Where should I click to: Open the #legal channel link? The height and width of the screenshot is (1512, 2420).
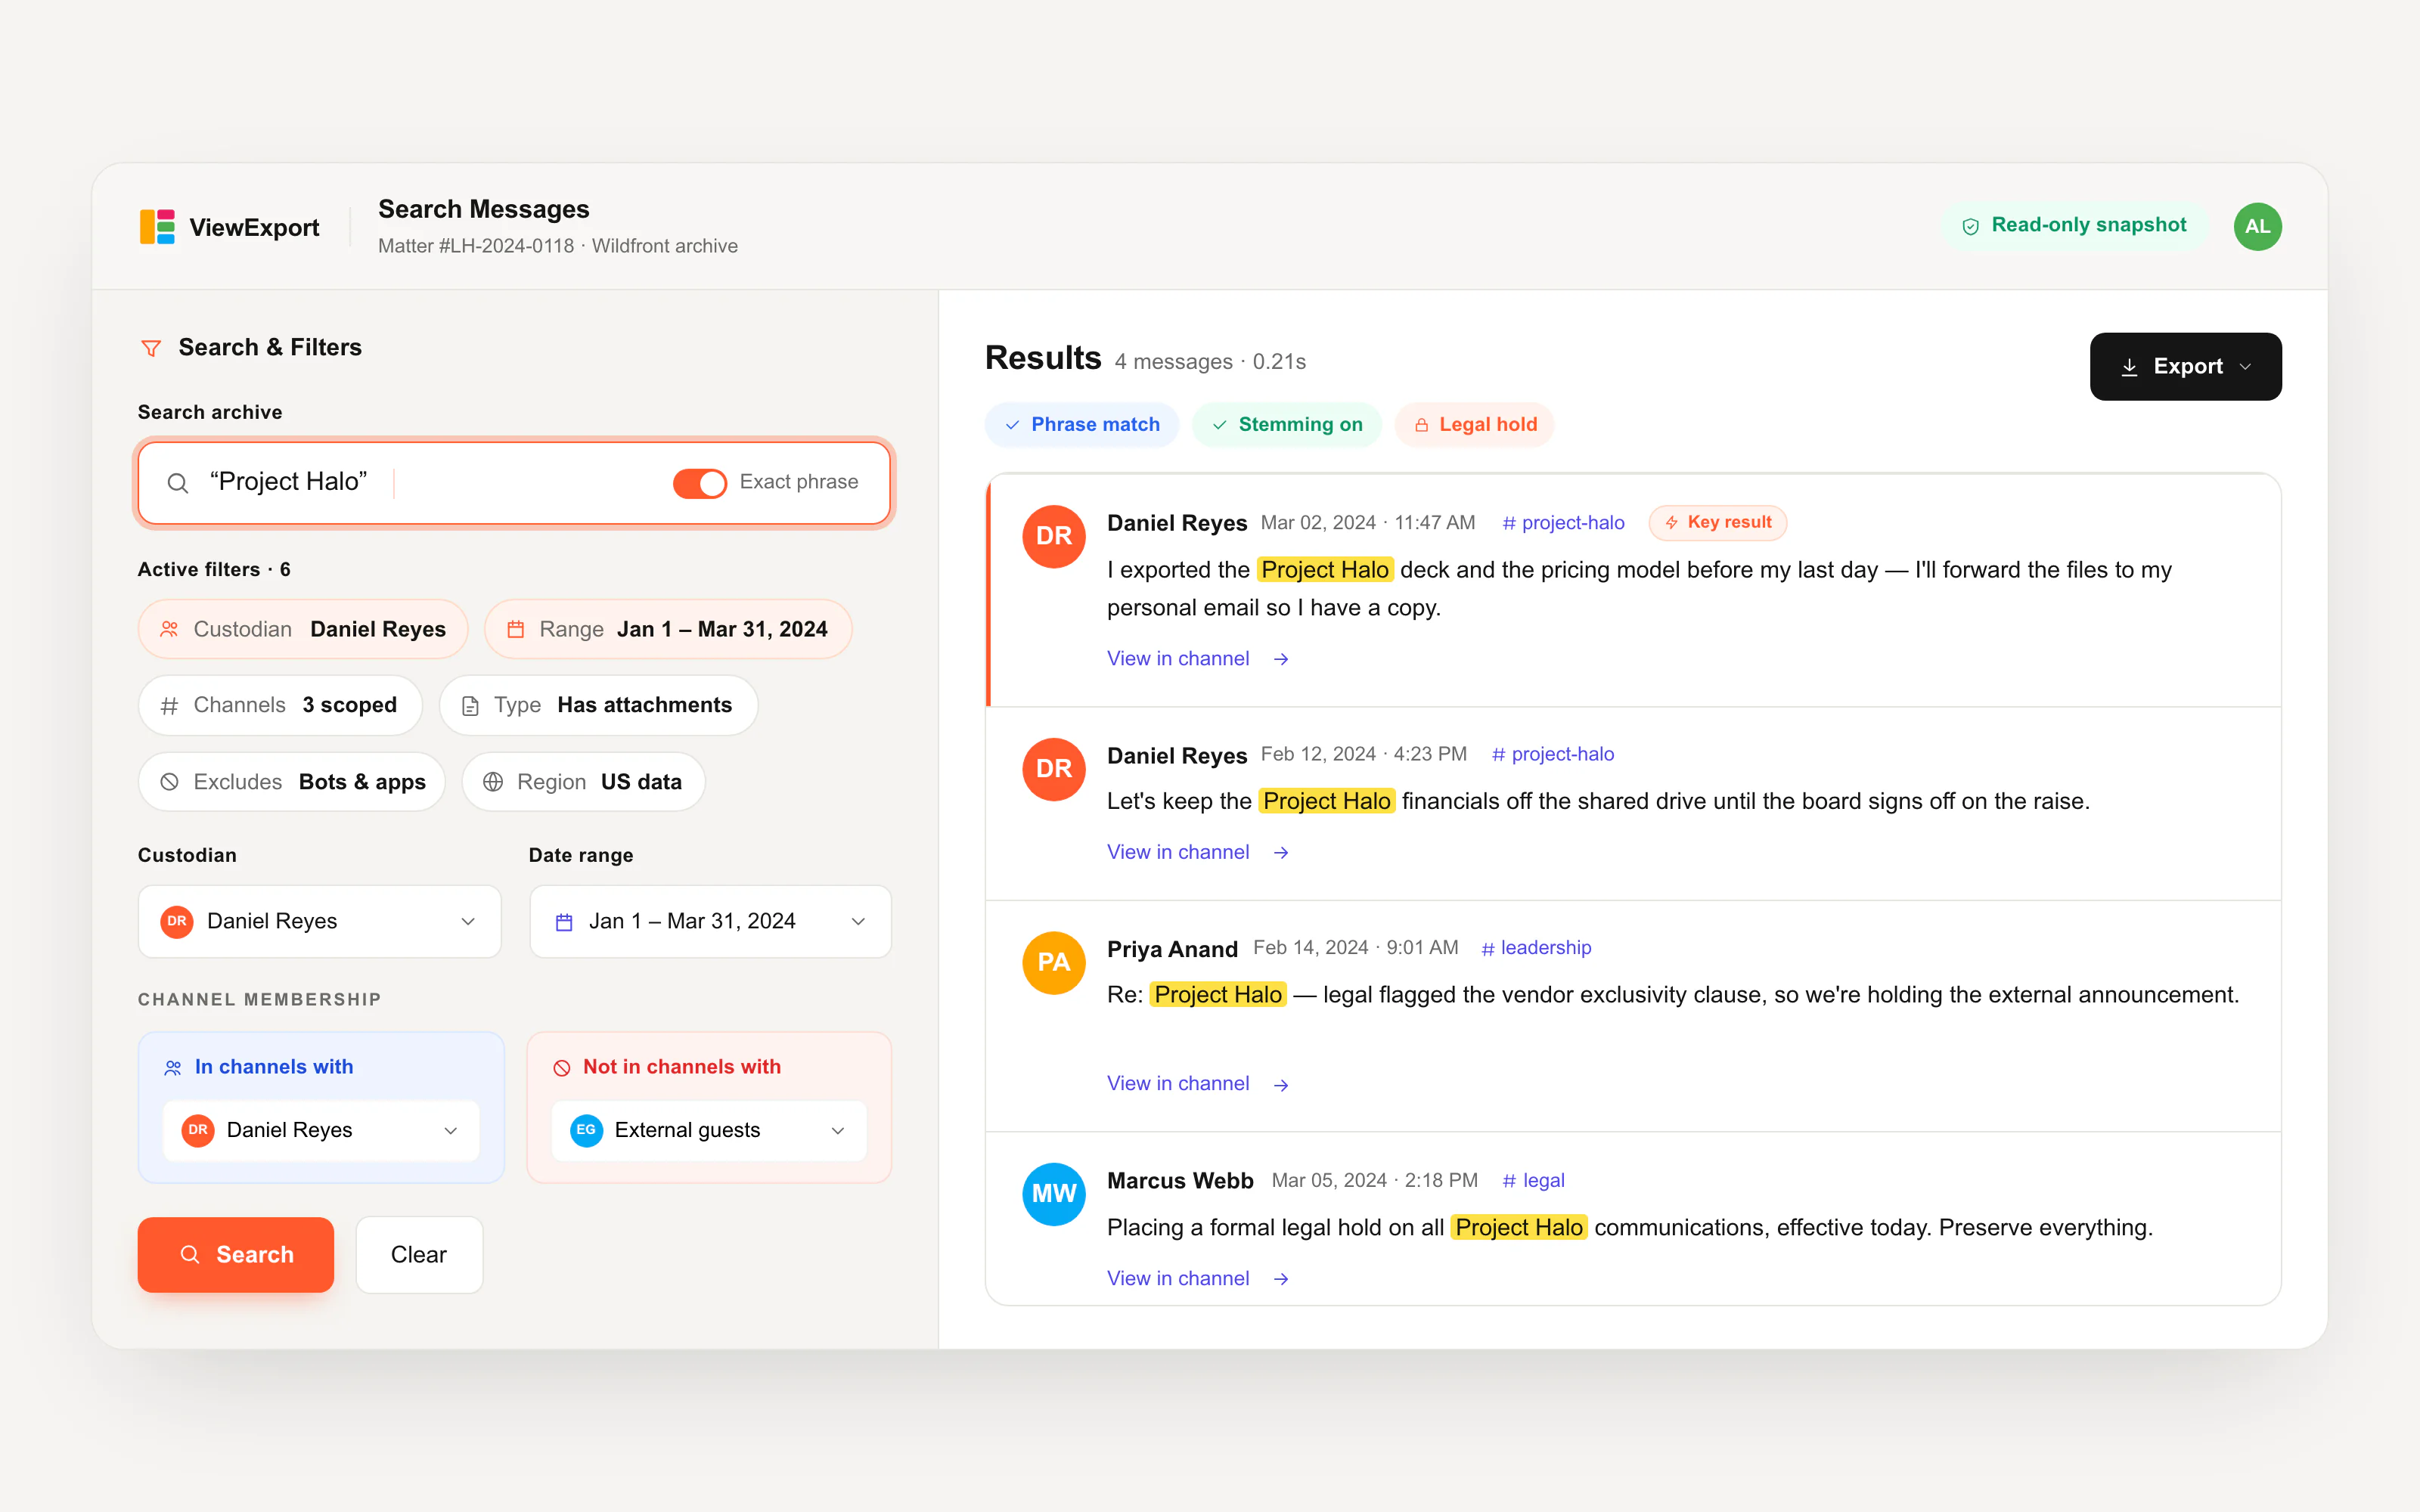1533,1181
